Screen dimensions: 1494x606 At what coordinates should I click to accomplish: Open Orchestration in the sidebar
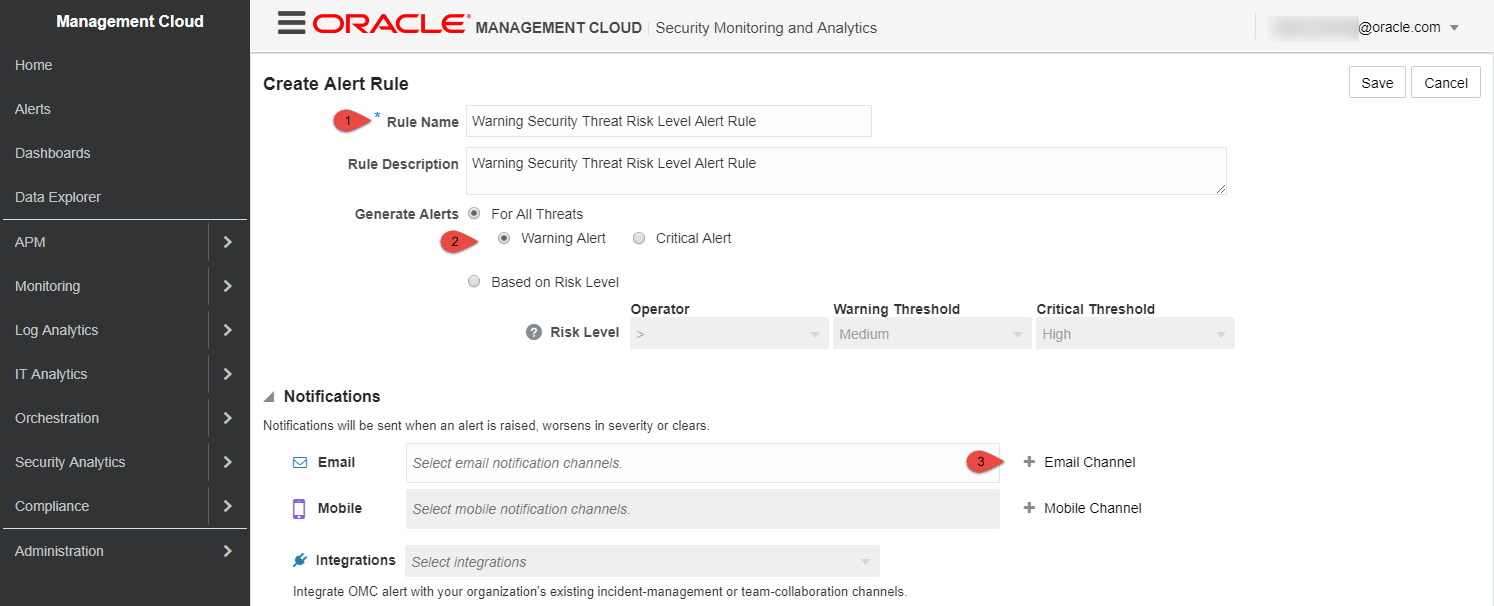pyautogui.click(x=57, y=418)
